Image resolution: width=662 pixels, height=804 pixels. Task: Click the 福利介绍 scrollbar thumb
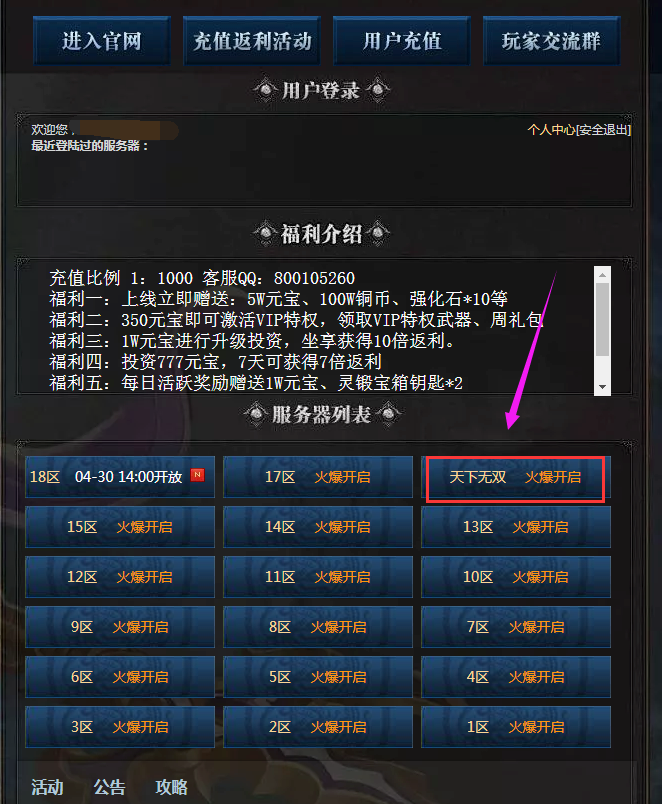603,319
